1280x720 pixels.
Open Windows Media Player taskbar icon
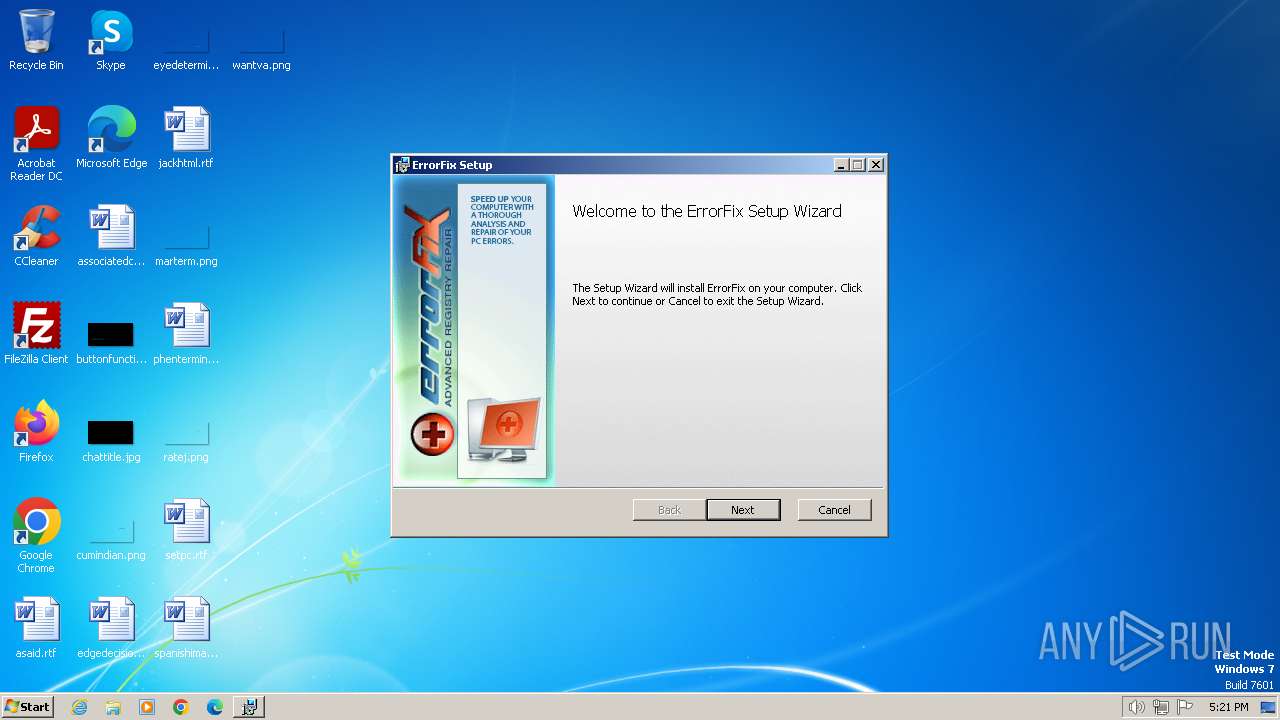tap(147, 707)
